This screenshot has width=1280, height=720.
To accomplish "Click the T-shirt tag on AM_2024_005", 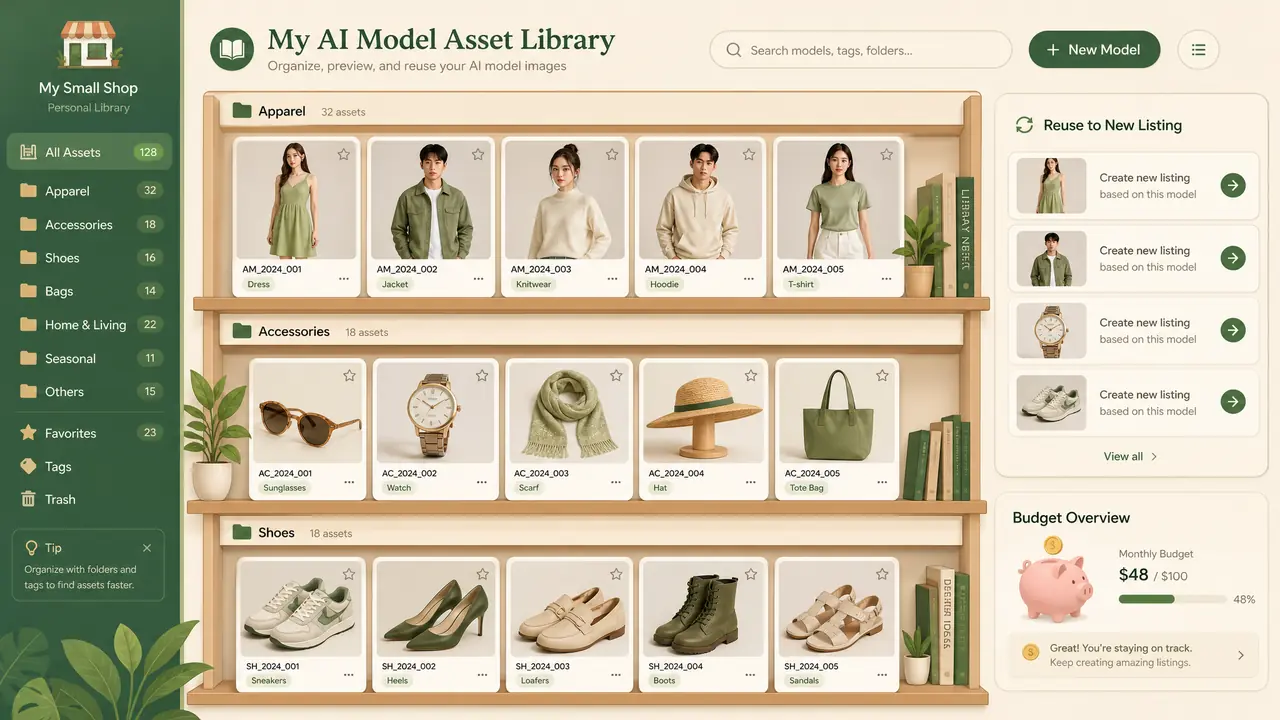I will 801,284.
